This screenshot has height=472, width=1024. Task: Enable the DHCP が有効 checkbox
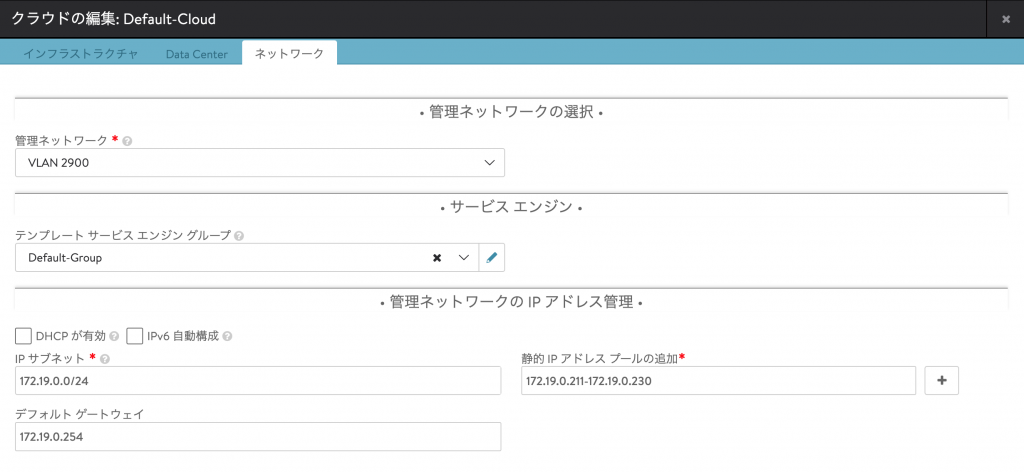coord(24,336)
